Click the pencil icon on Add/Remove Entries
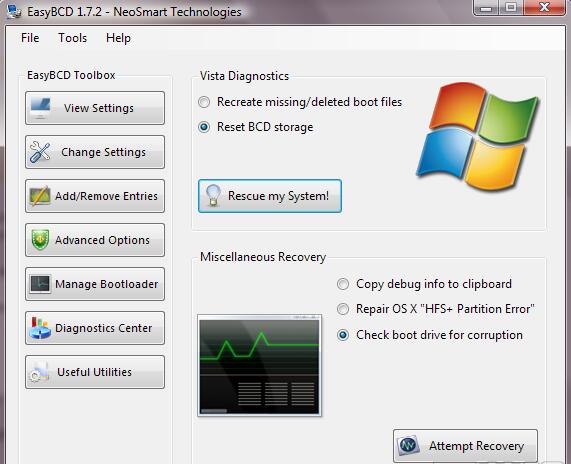 pos(40,196)
